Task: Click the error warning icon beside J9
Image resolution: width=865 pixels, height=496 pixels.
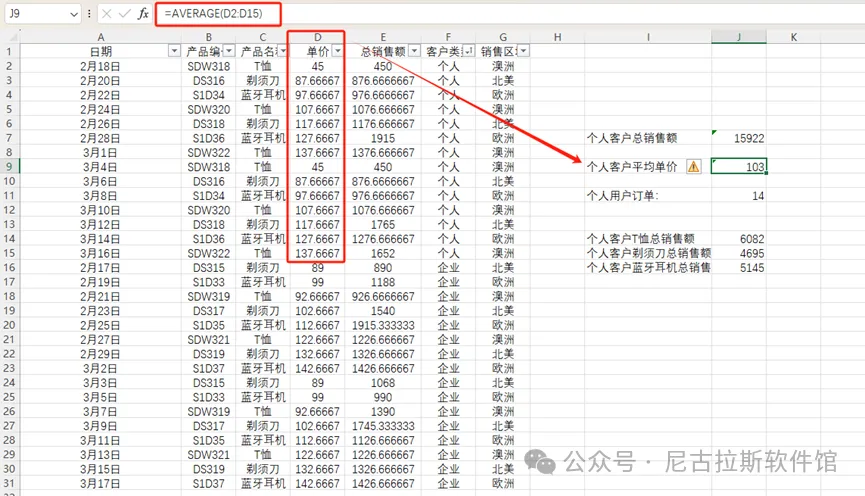Action: pyautogui.click(x=693, y=166)
